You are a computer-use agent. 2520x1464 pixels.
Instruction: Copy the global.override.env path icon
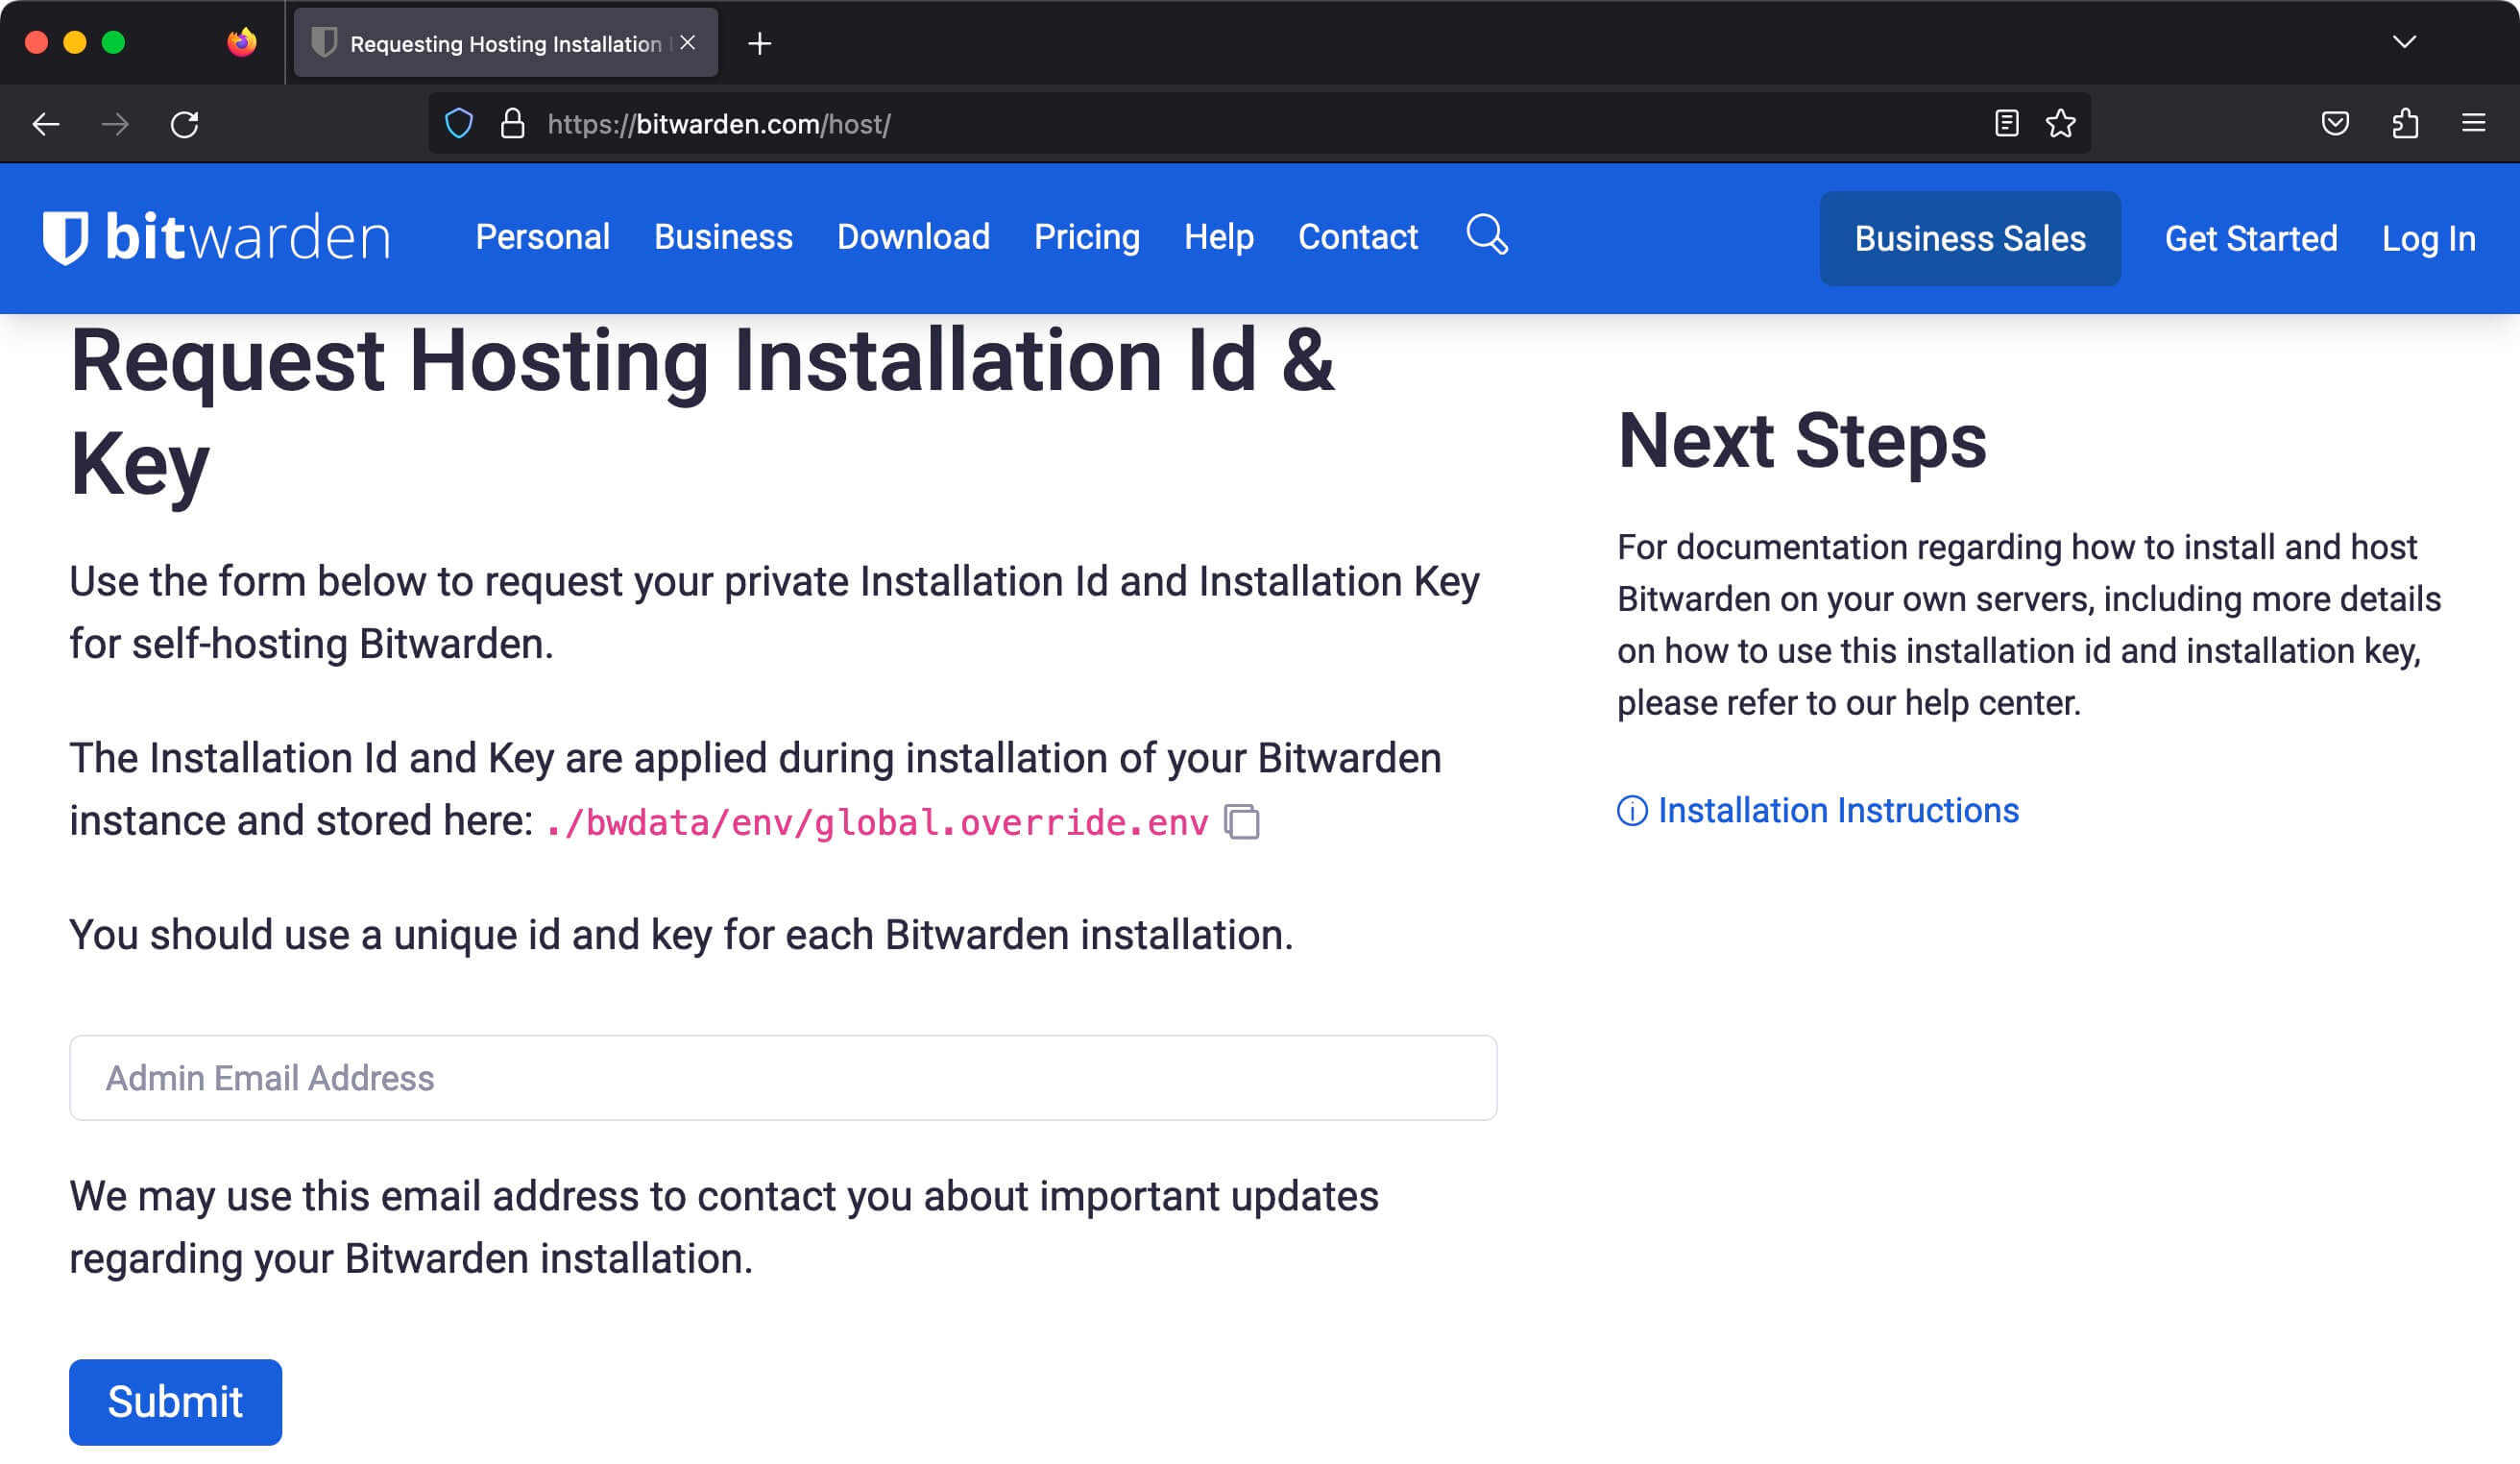tap(1242, 822)
